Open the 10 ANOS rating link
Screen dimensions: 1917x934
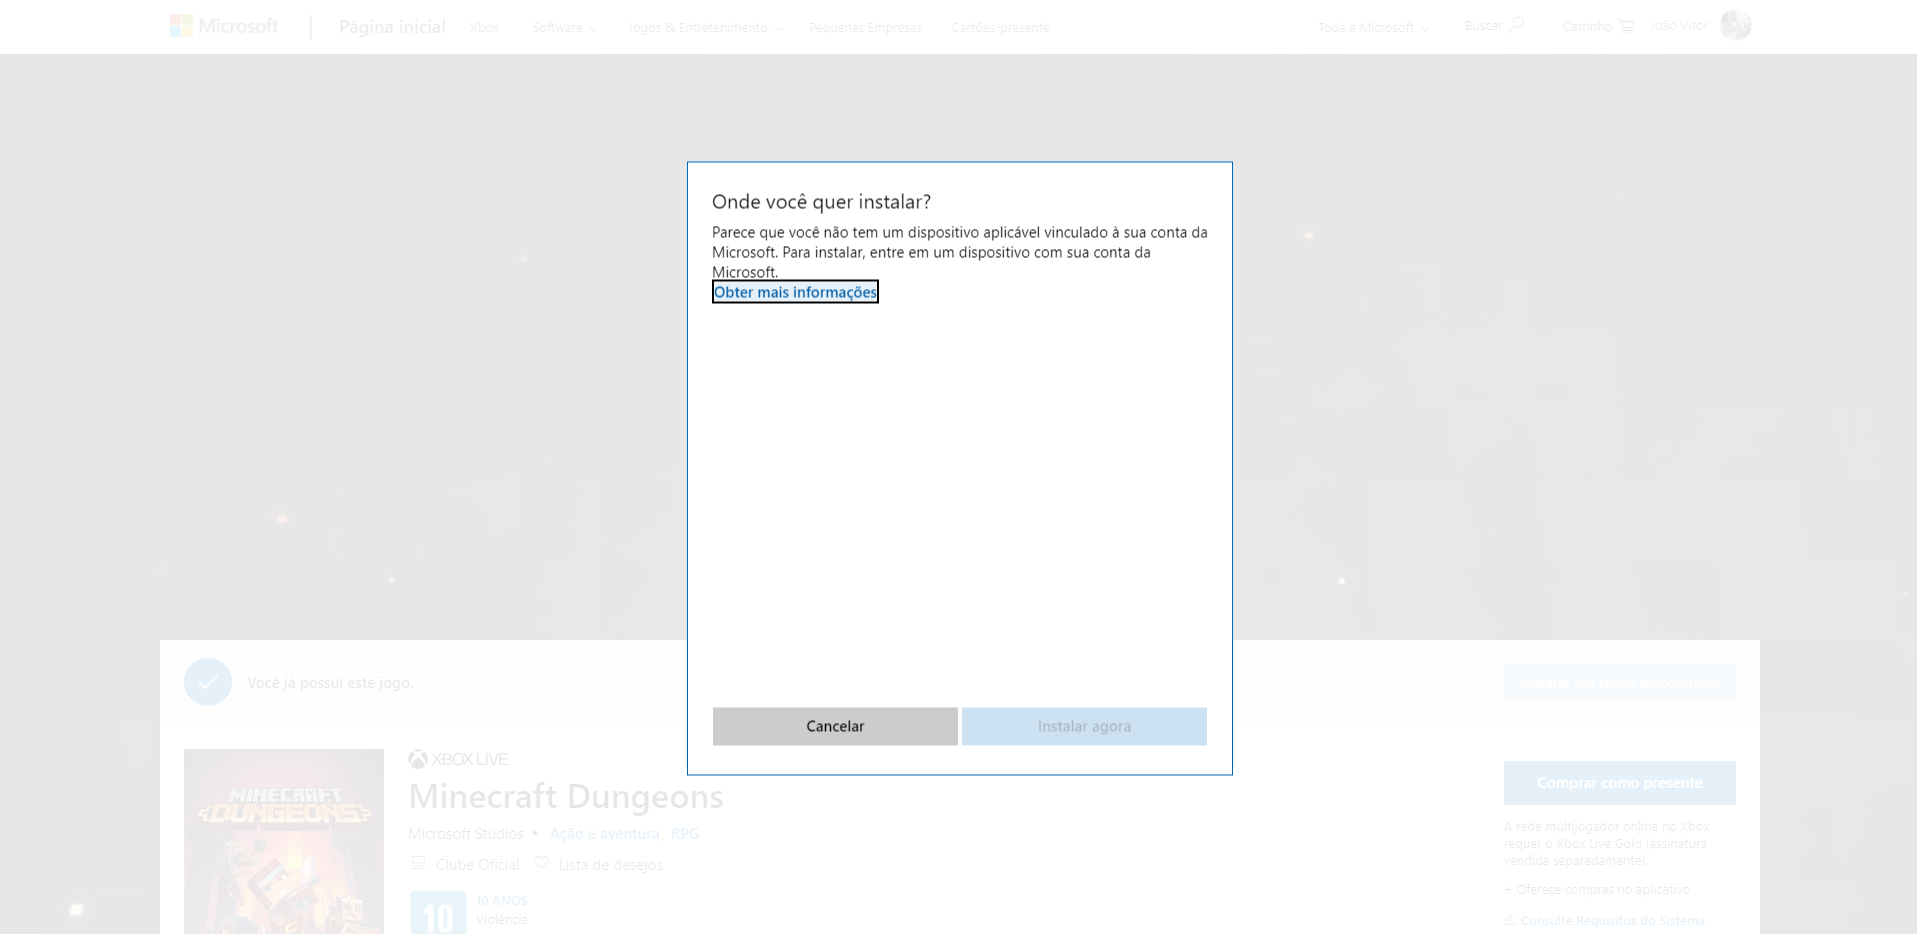click(x=501, y=901)
